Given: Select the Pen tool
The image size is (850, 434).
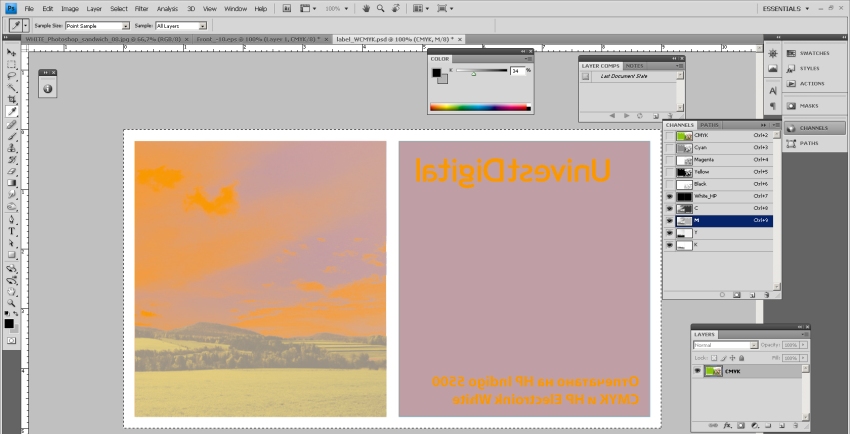Looking at the screenshot, I should (x=11, y=219).
